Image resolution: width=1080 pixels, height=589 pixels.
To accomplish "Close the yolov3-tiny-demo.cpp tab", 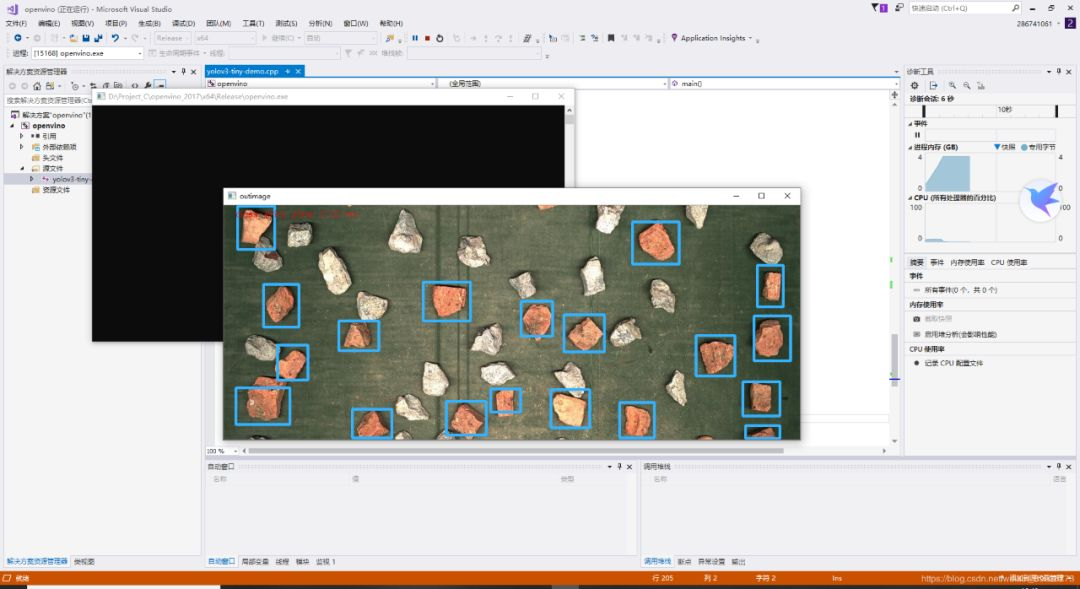I will (x=298, y=71).
